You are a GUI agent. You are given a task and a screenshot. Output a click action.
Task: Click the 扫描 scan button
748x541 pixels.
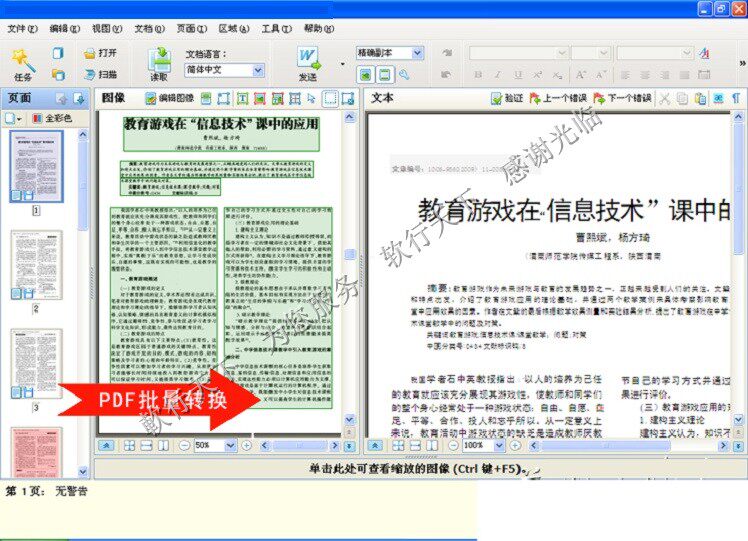pos(100,74)
